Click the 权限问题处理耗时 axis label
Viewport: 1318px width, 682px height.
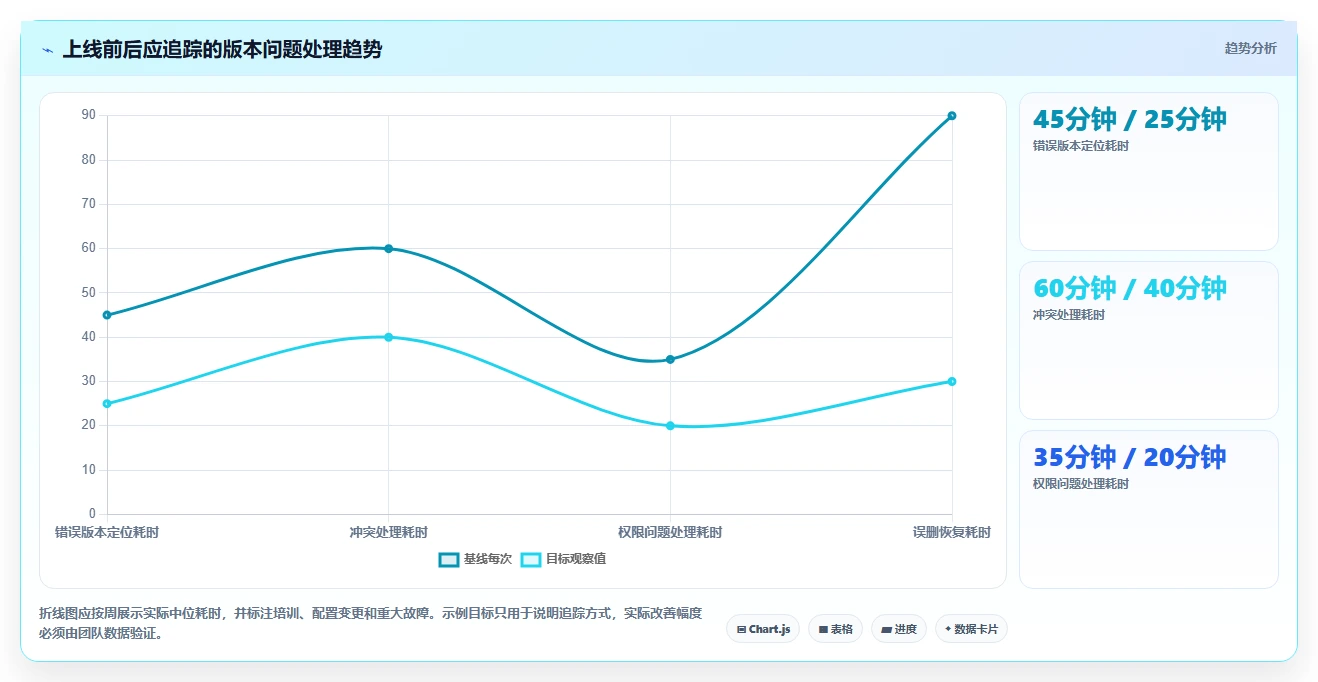pyautogui.click(x=670, y=532)
